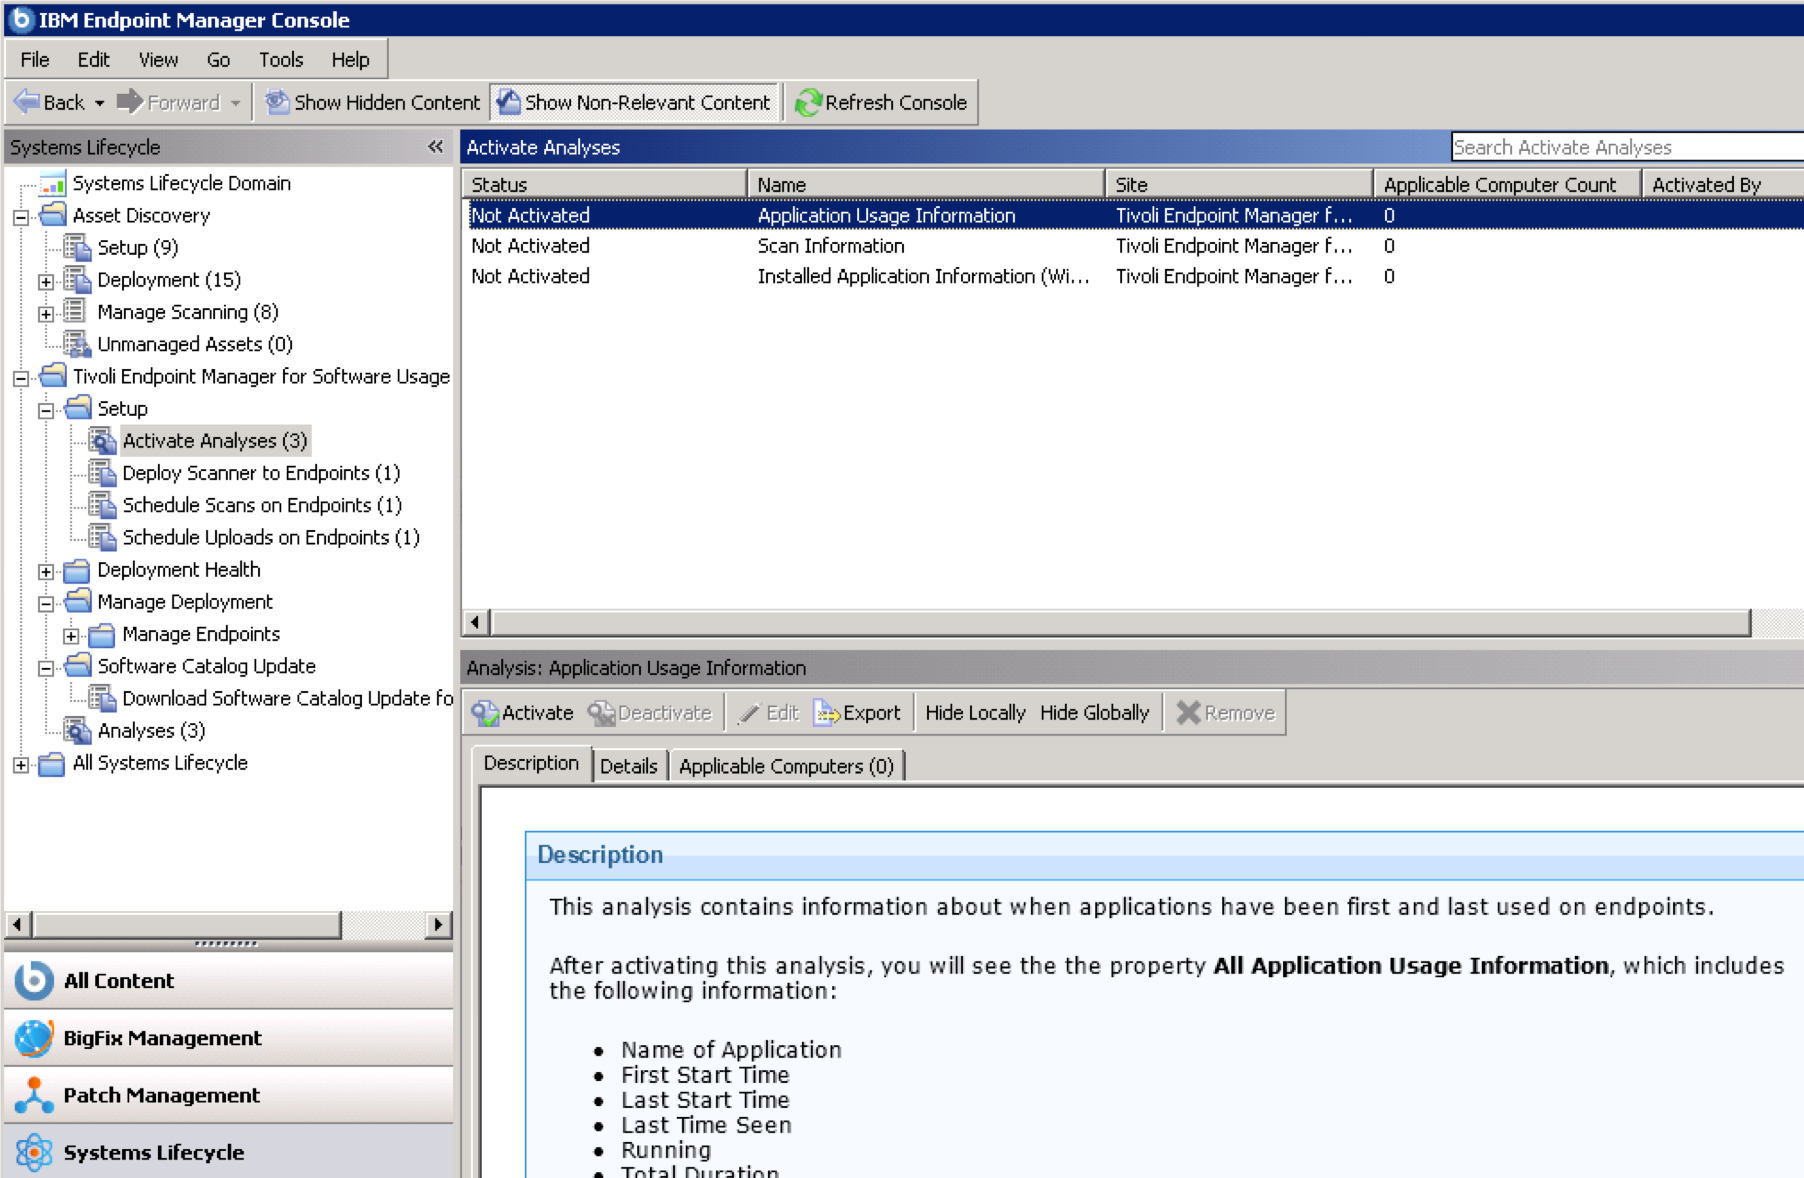Click the Activate analysis icon

pos(486,713)
